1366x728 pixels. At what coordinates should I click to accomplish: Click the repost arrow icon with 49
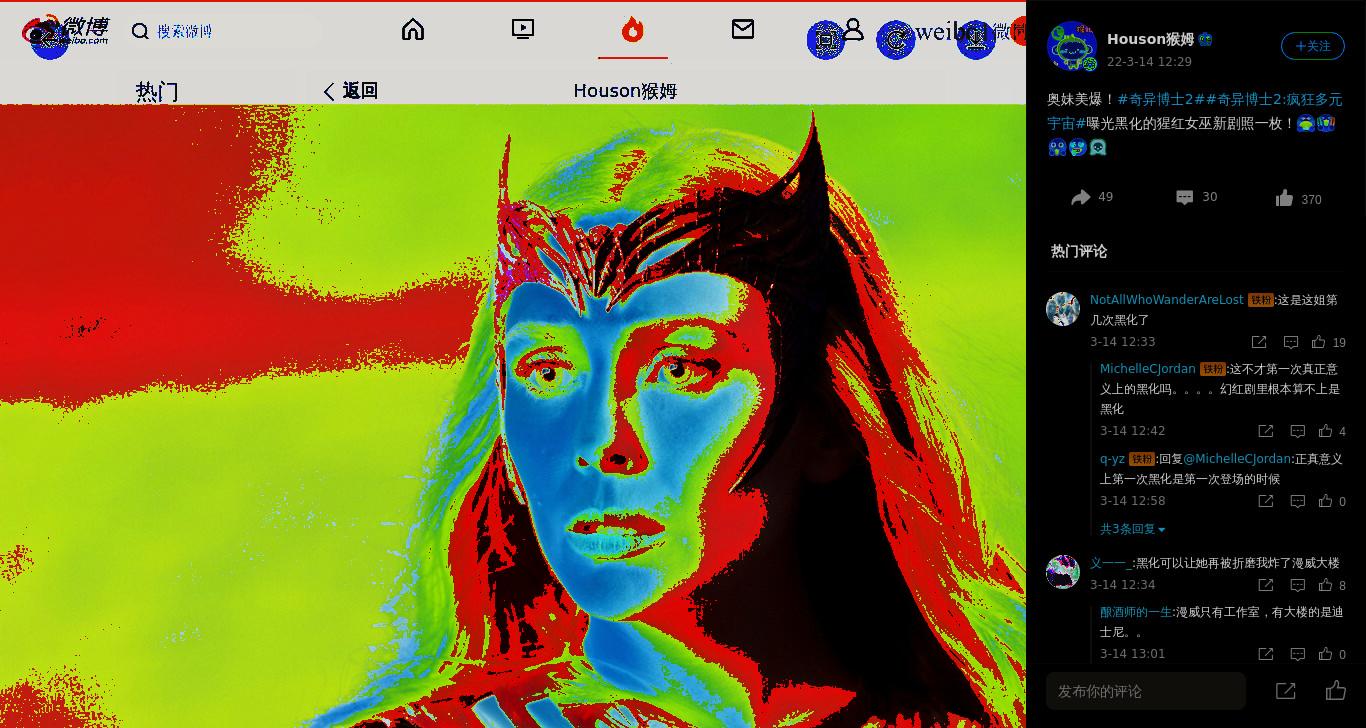pyautogui.click(x=1080, y=198)
